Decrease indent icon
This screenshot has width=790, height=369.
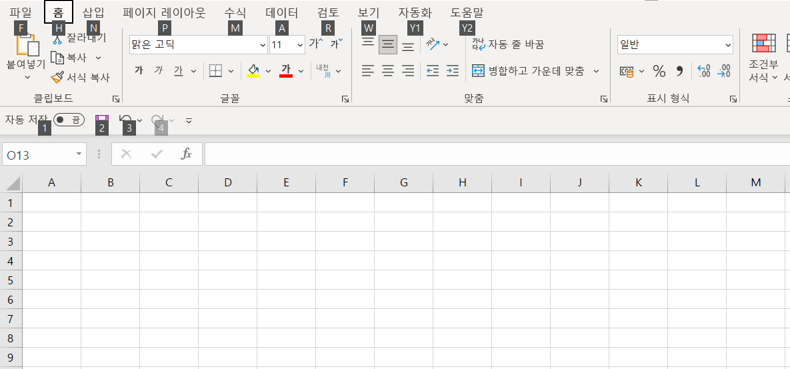coord(432,71)
